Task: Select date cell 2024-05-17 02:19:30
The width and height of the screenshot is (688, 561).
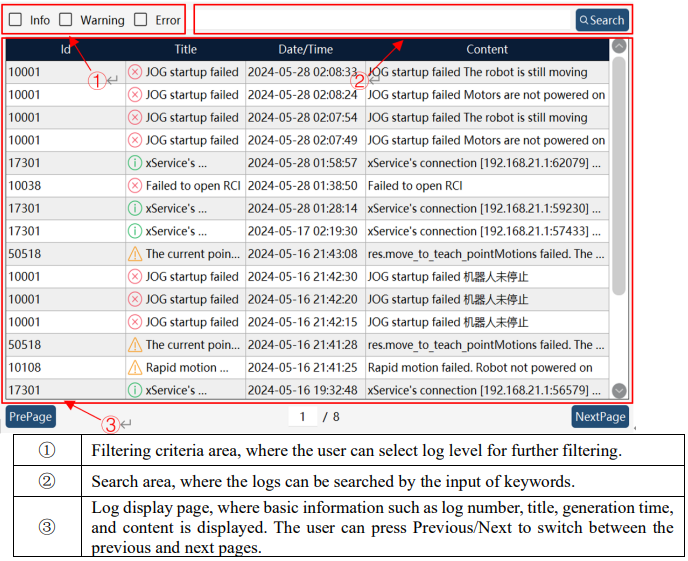Action: point(305,231)
